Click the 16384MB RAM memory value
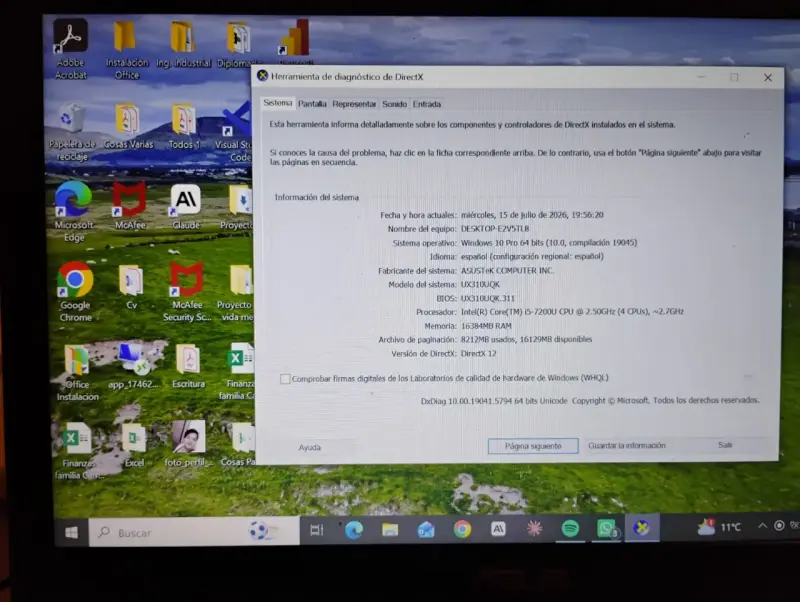The image size is (800, 602). coord(486,326)
